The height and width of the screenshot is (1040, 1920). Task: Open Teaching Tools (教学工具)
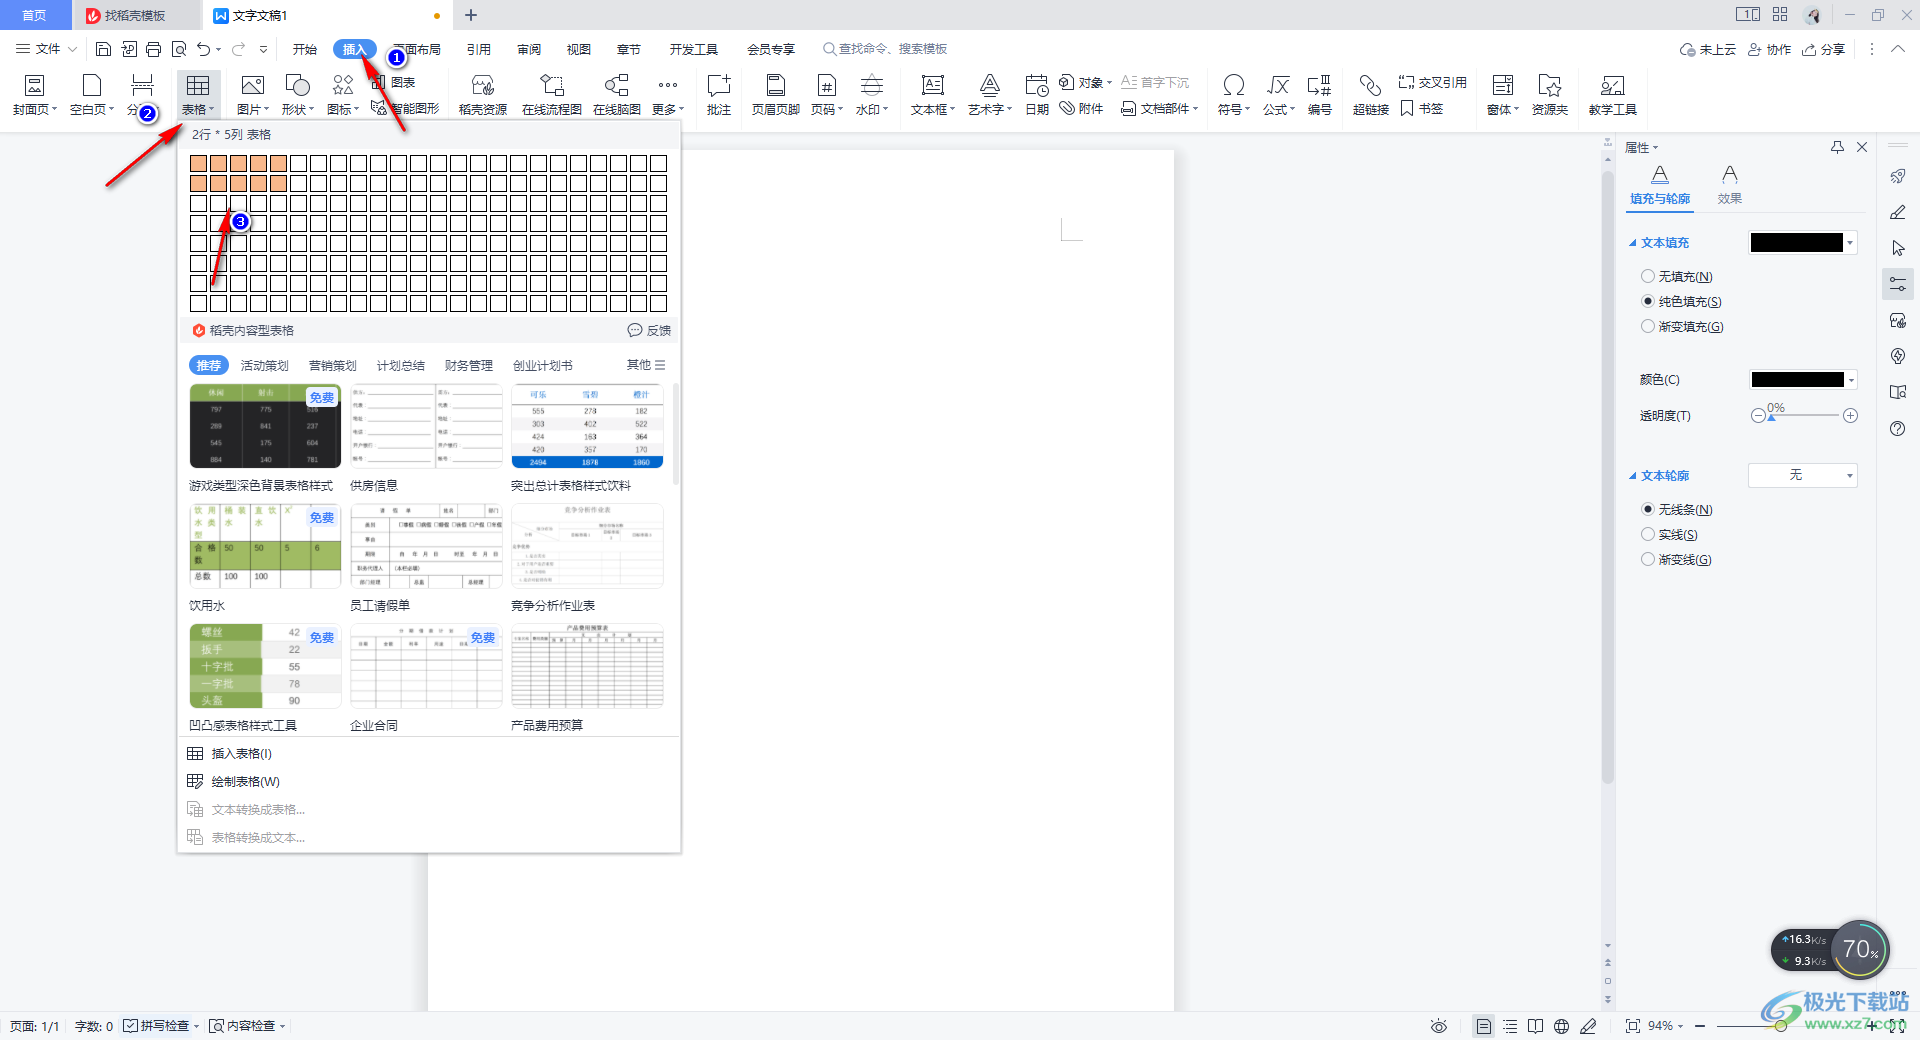coord(1613,96)
